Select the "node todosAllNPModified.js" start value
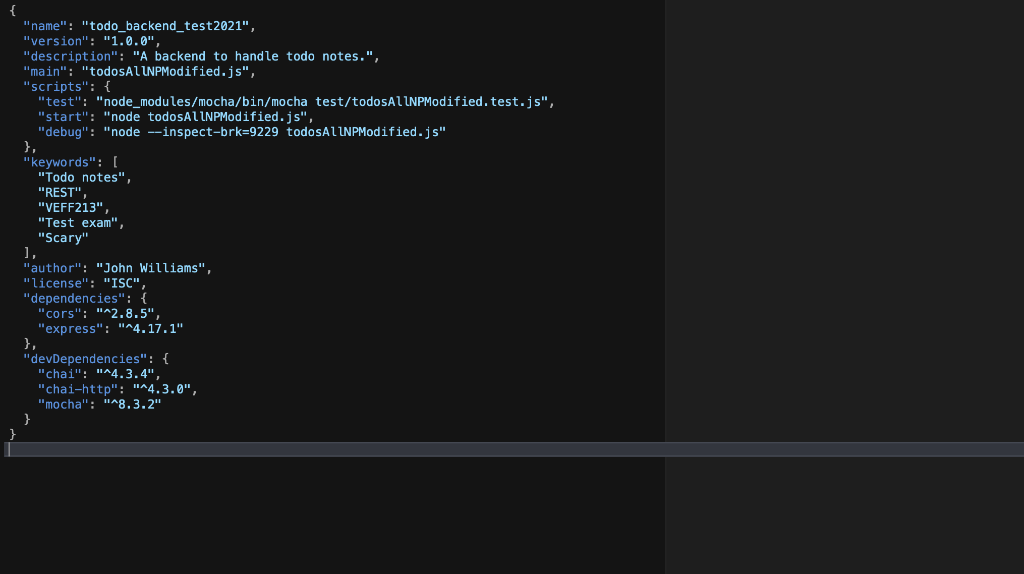1024x574 pixels. coord(206,117)
